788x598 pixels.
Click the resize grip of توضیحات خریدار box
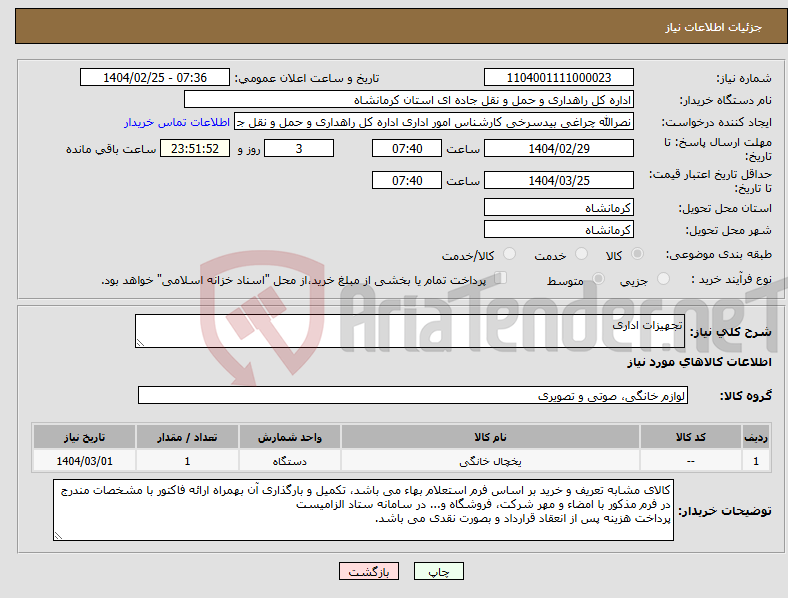coord(58,536)
